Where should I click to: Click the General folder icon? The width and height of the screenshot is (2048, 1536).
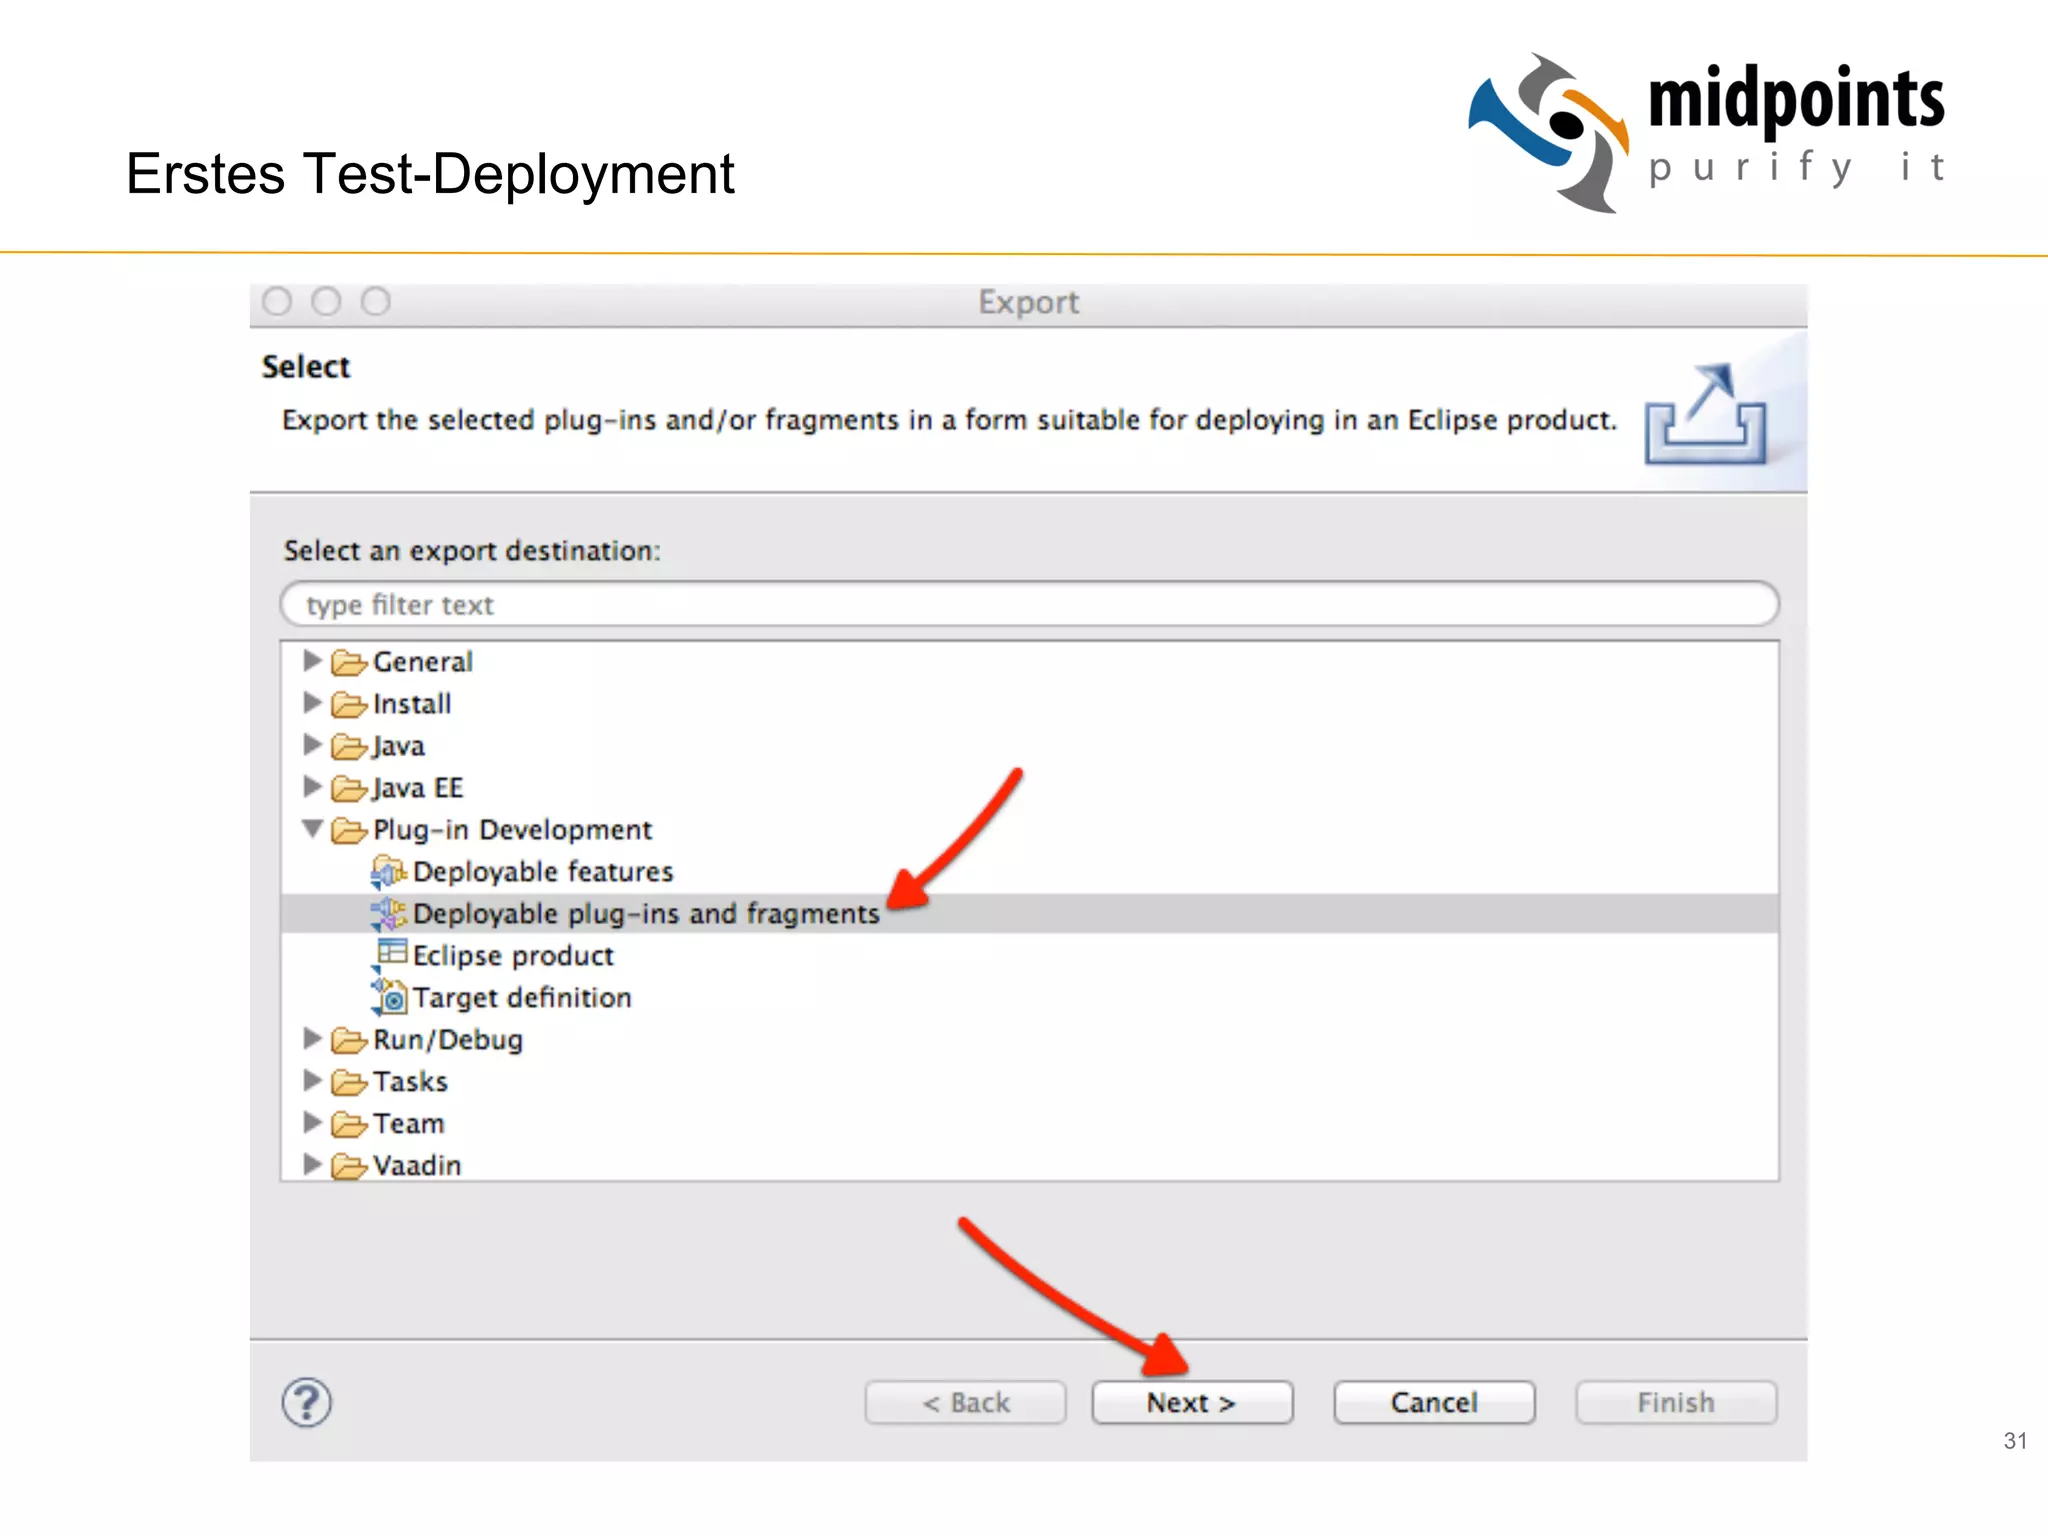[349, 663]
